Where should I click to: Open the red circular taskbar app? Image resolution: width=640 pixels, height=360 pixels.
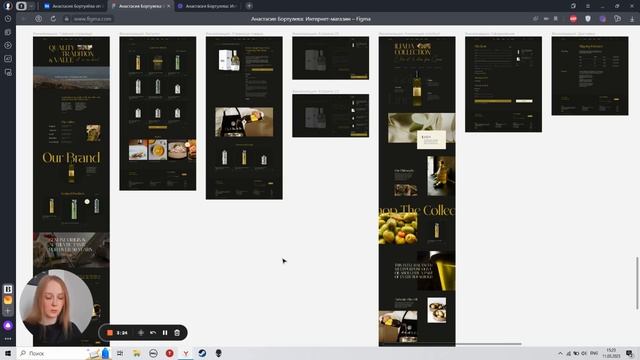click(x=169, y=353)
